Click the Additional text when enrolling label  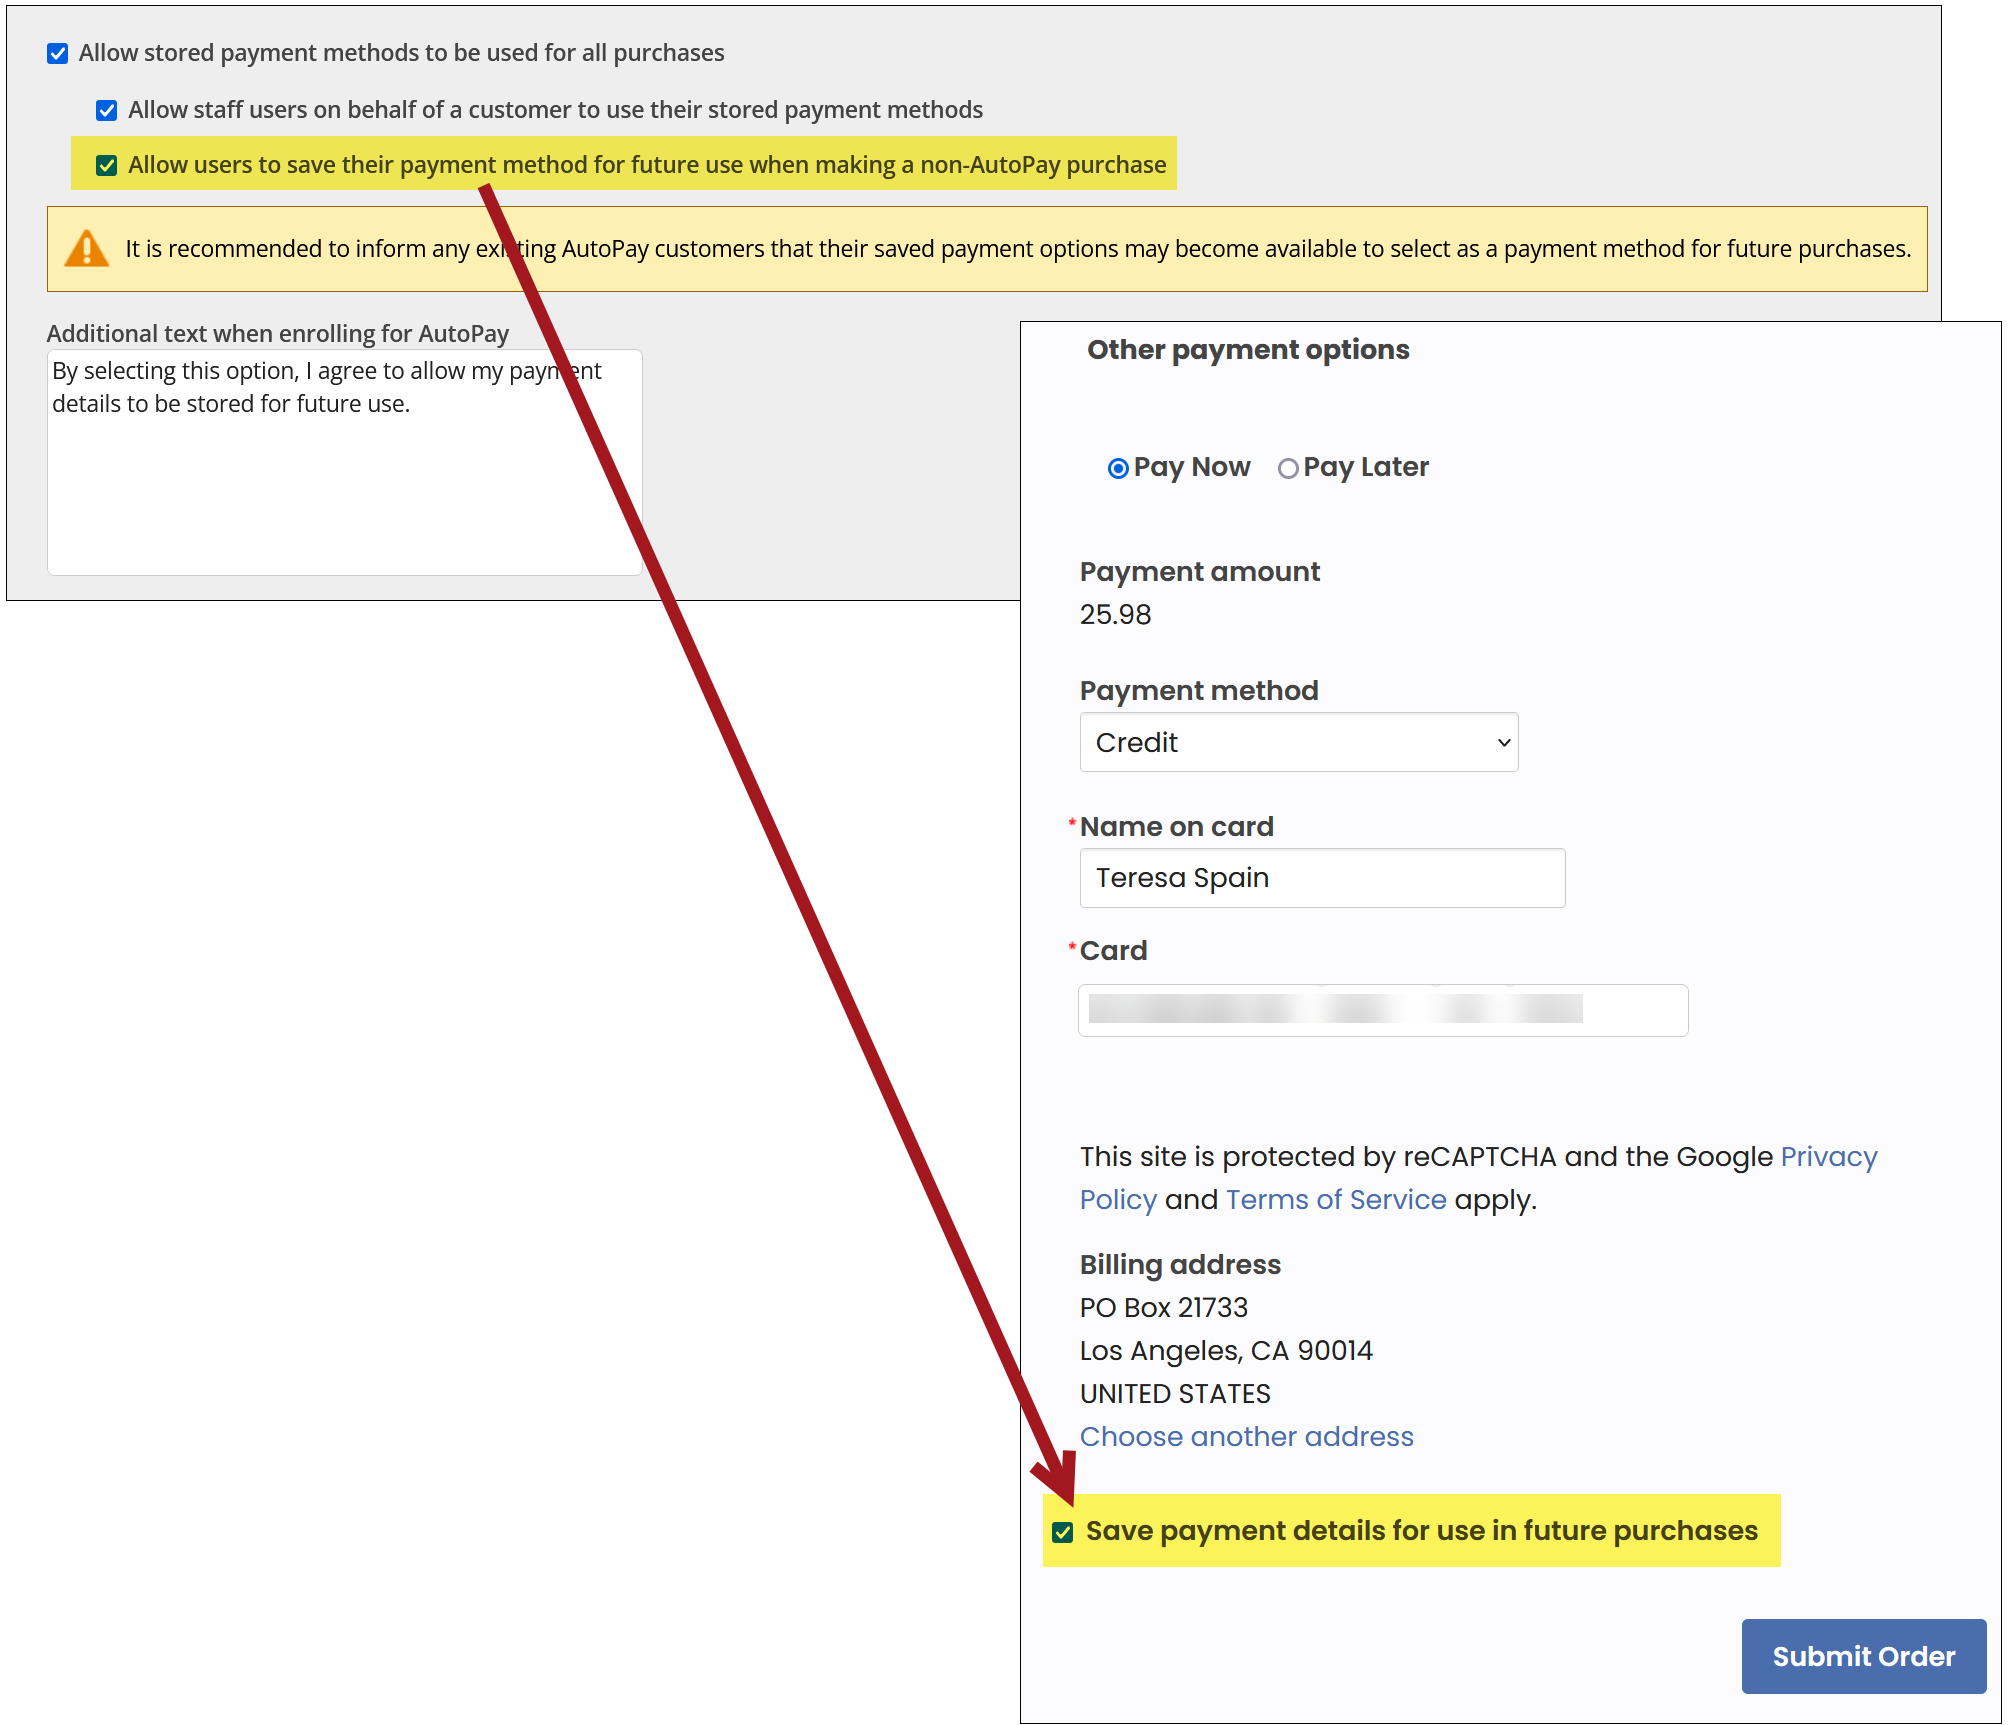point(278,334)
